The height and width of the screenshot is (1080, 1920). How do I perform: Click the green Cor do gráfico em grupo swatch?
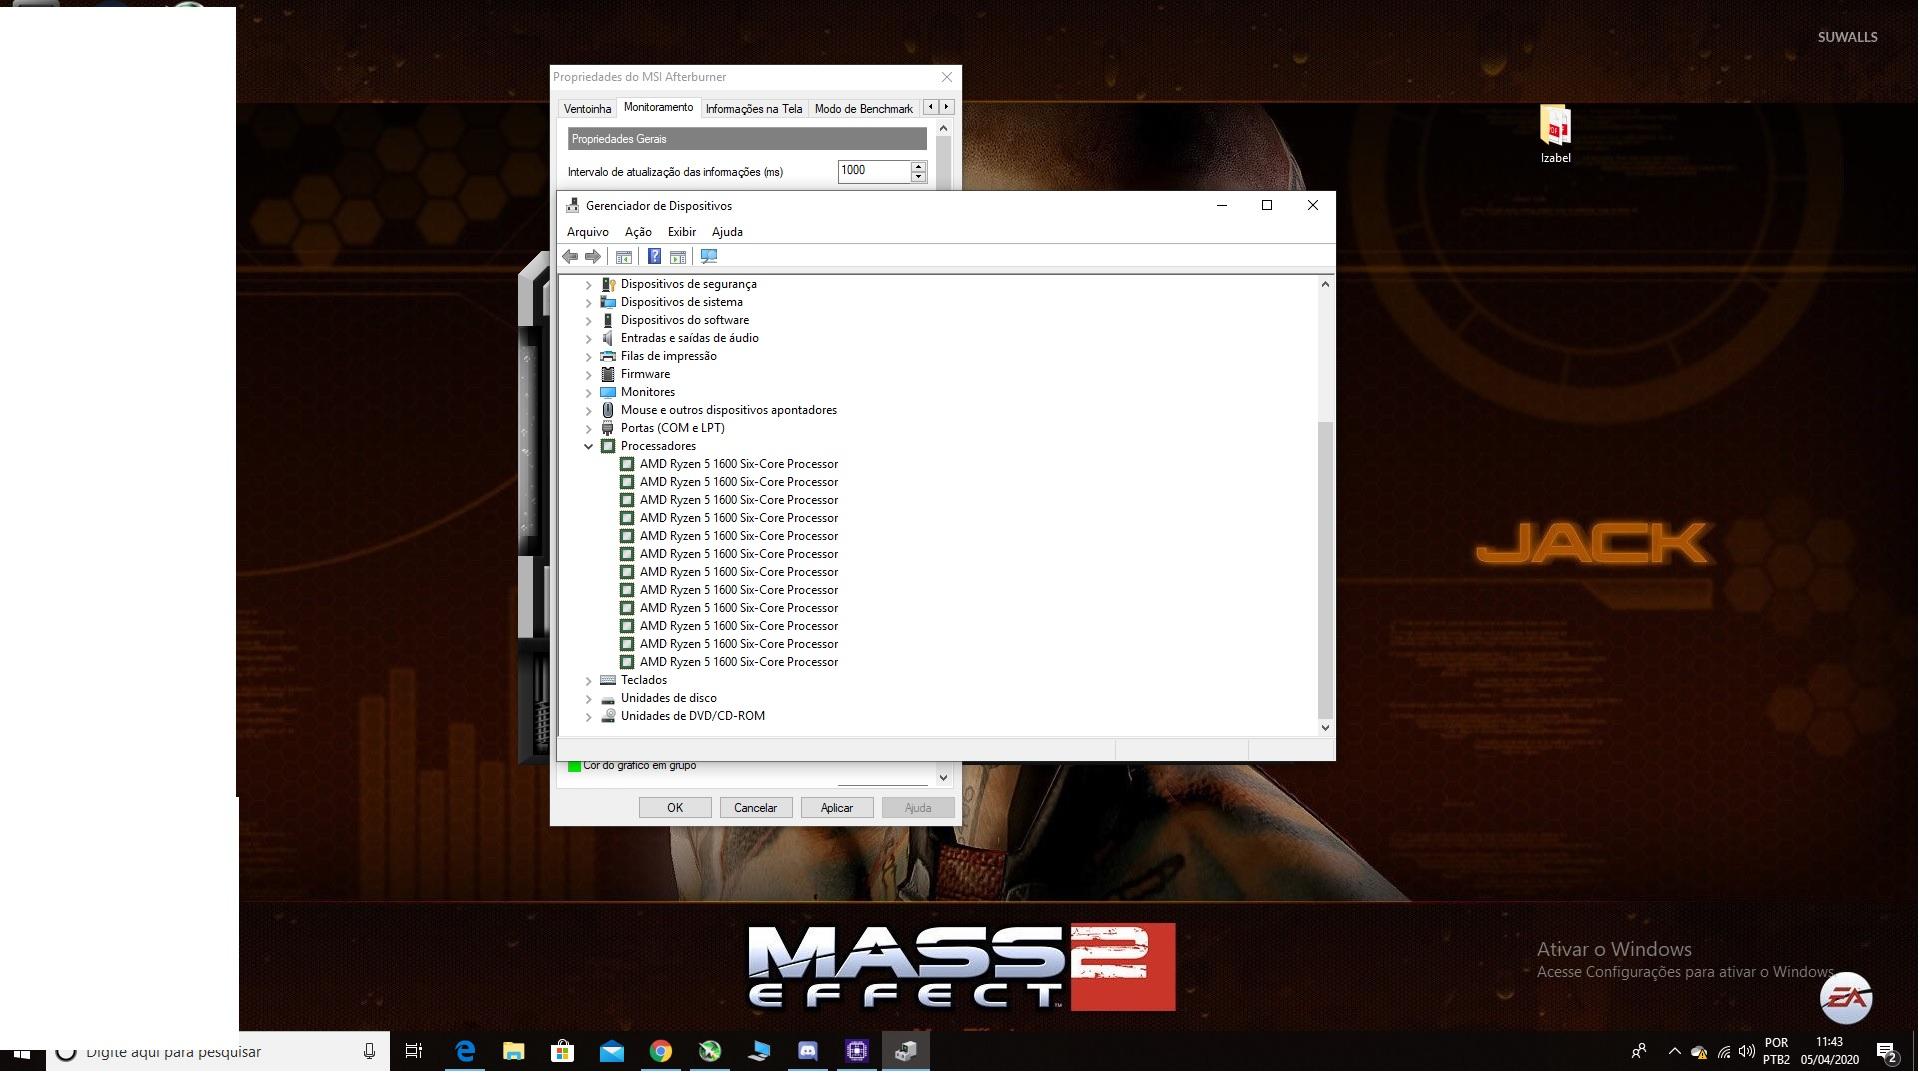[x=574, y=766]
